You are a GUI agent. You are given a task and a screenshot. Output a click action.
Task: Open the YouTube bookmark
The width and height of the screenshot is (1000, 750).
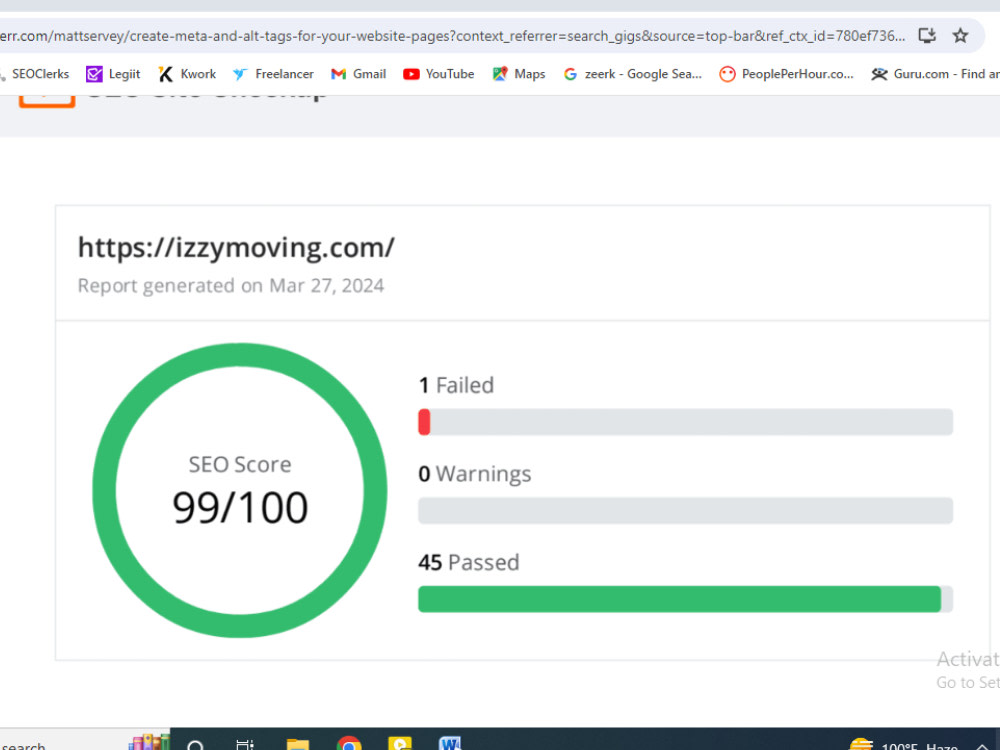439,74
